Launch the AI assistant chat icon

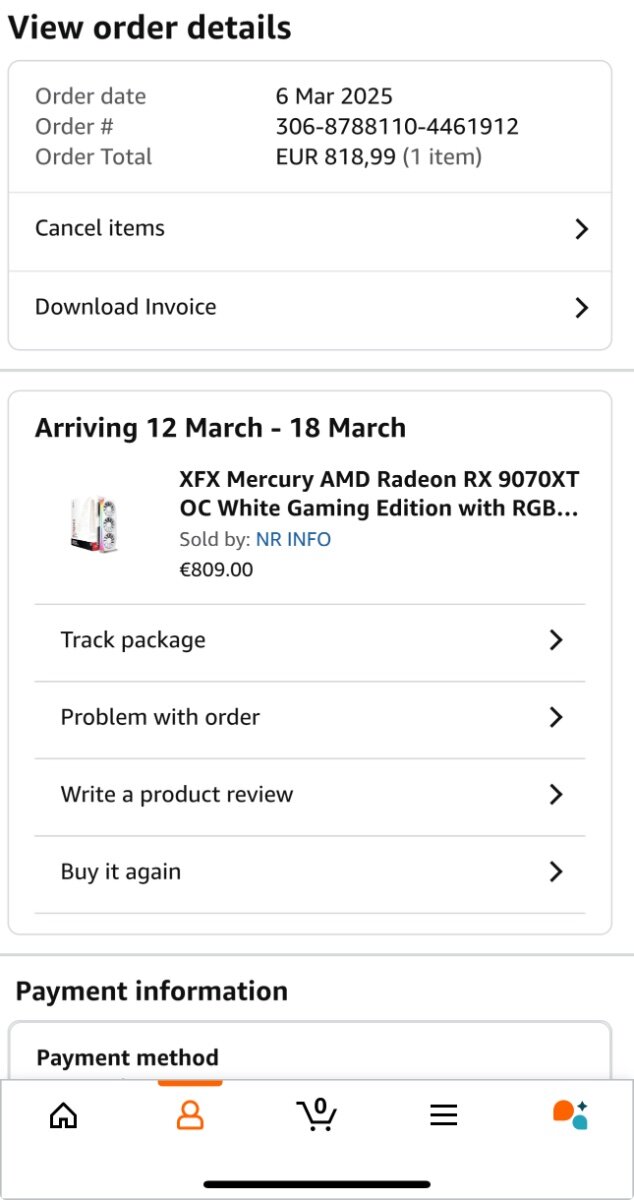(x=570, y=1114)
